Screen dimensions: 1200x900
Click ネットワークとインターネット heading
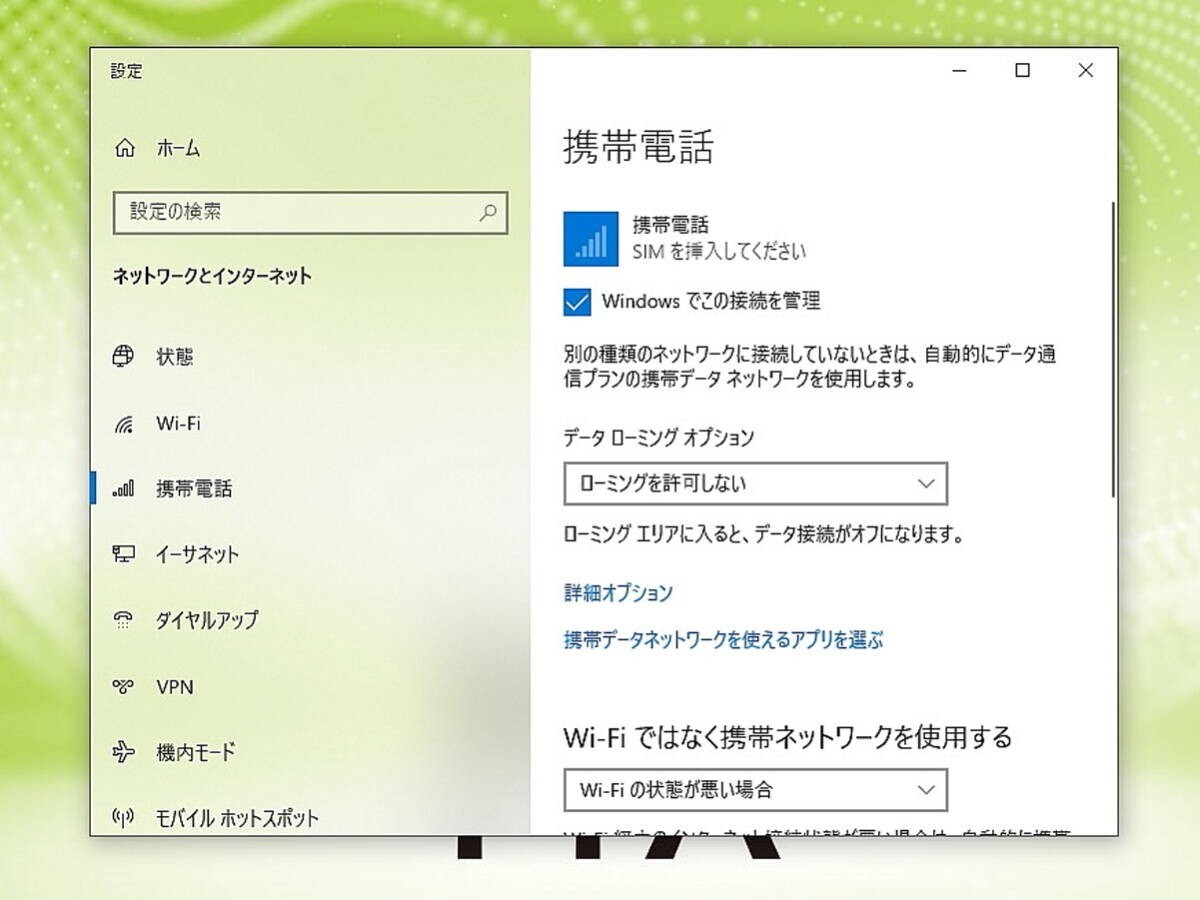tap(212, 276)
